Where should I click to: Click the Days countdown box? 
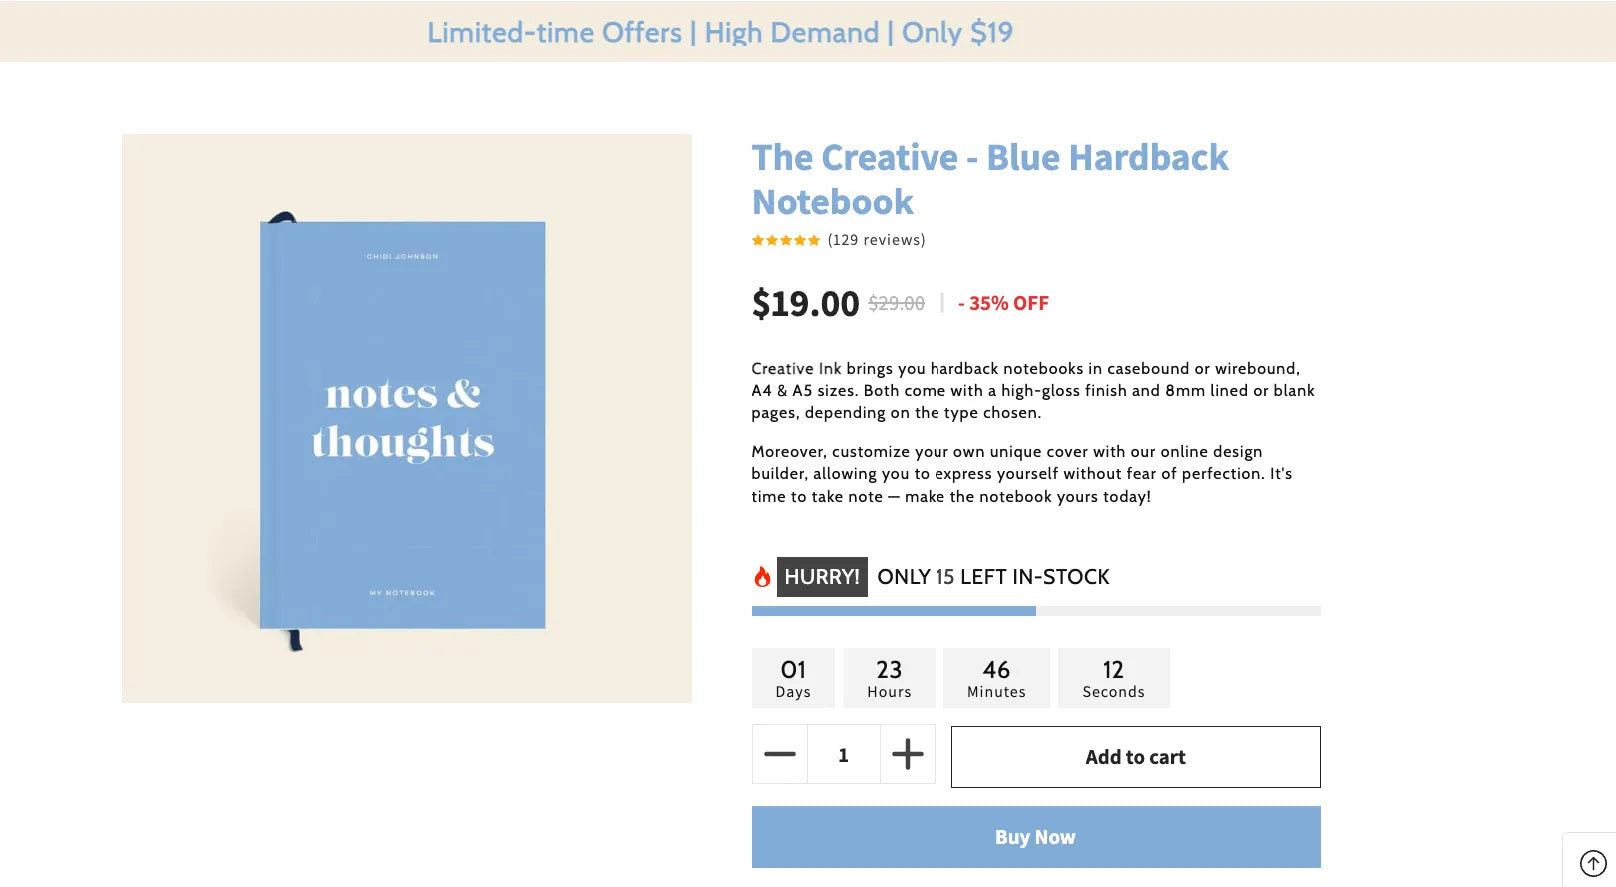[793, 678]
